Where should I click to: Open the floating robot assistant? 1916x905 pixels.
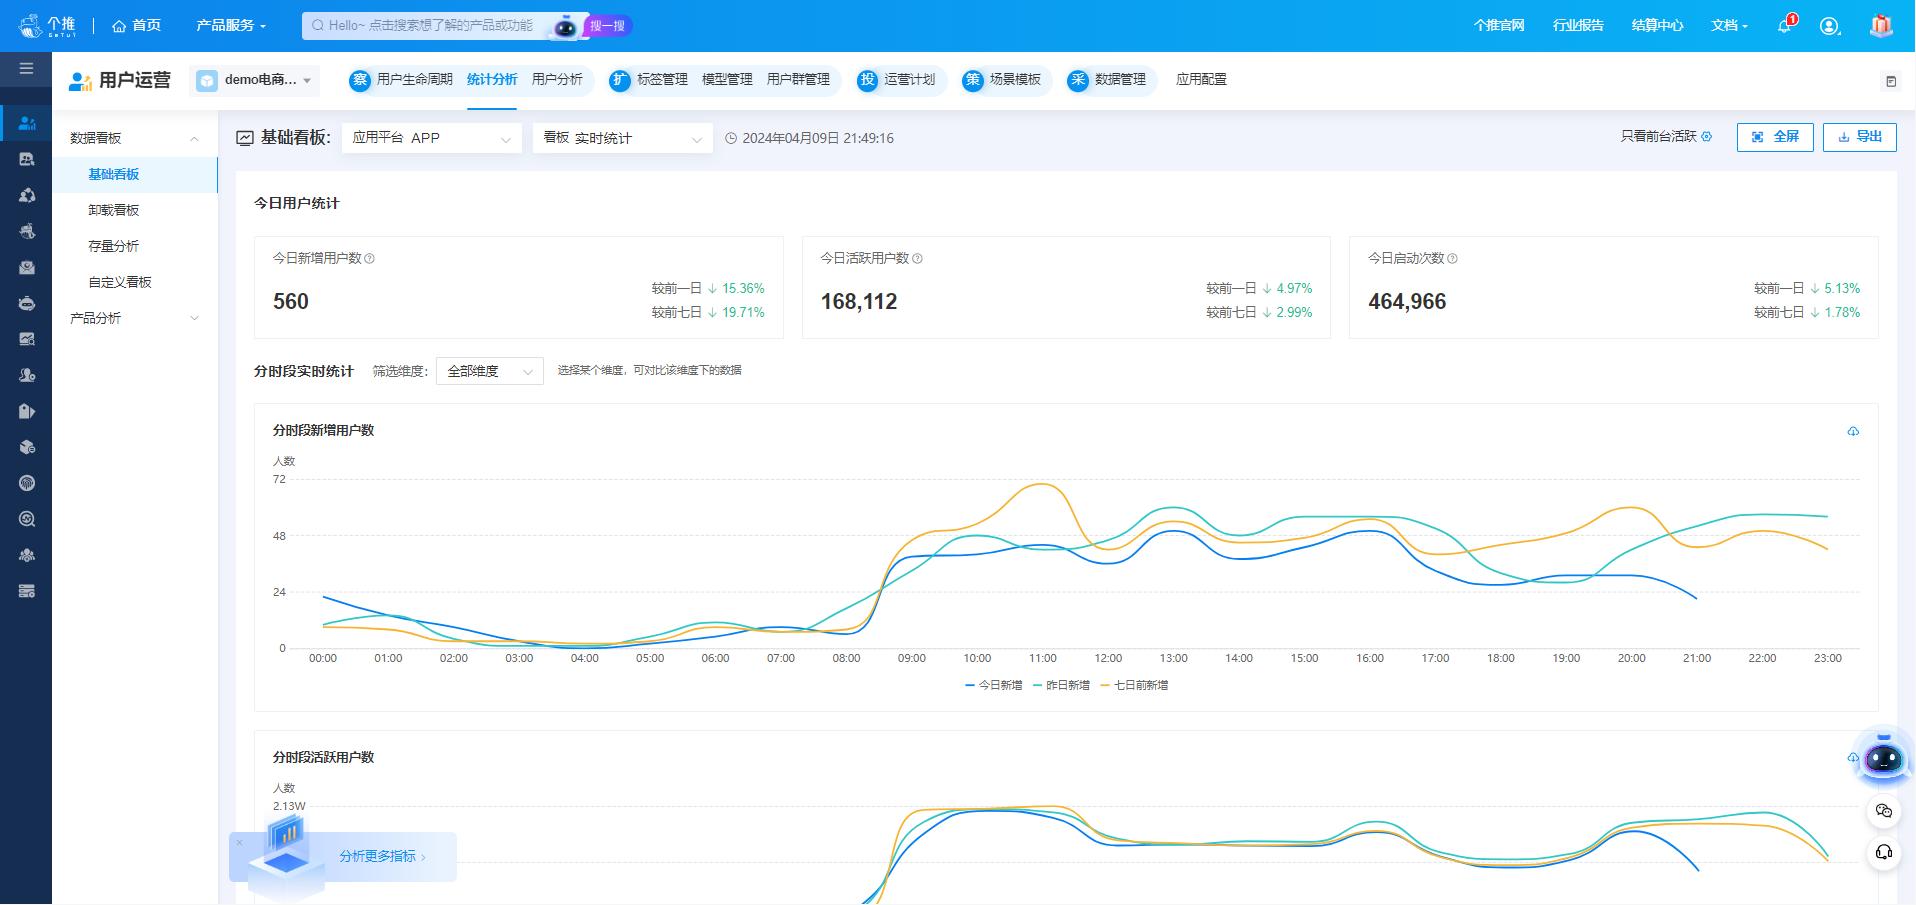click(x=1884, y=759)
